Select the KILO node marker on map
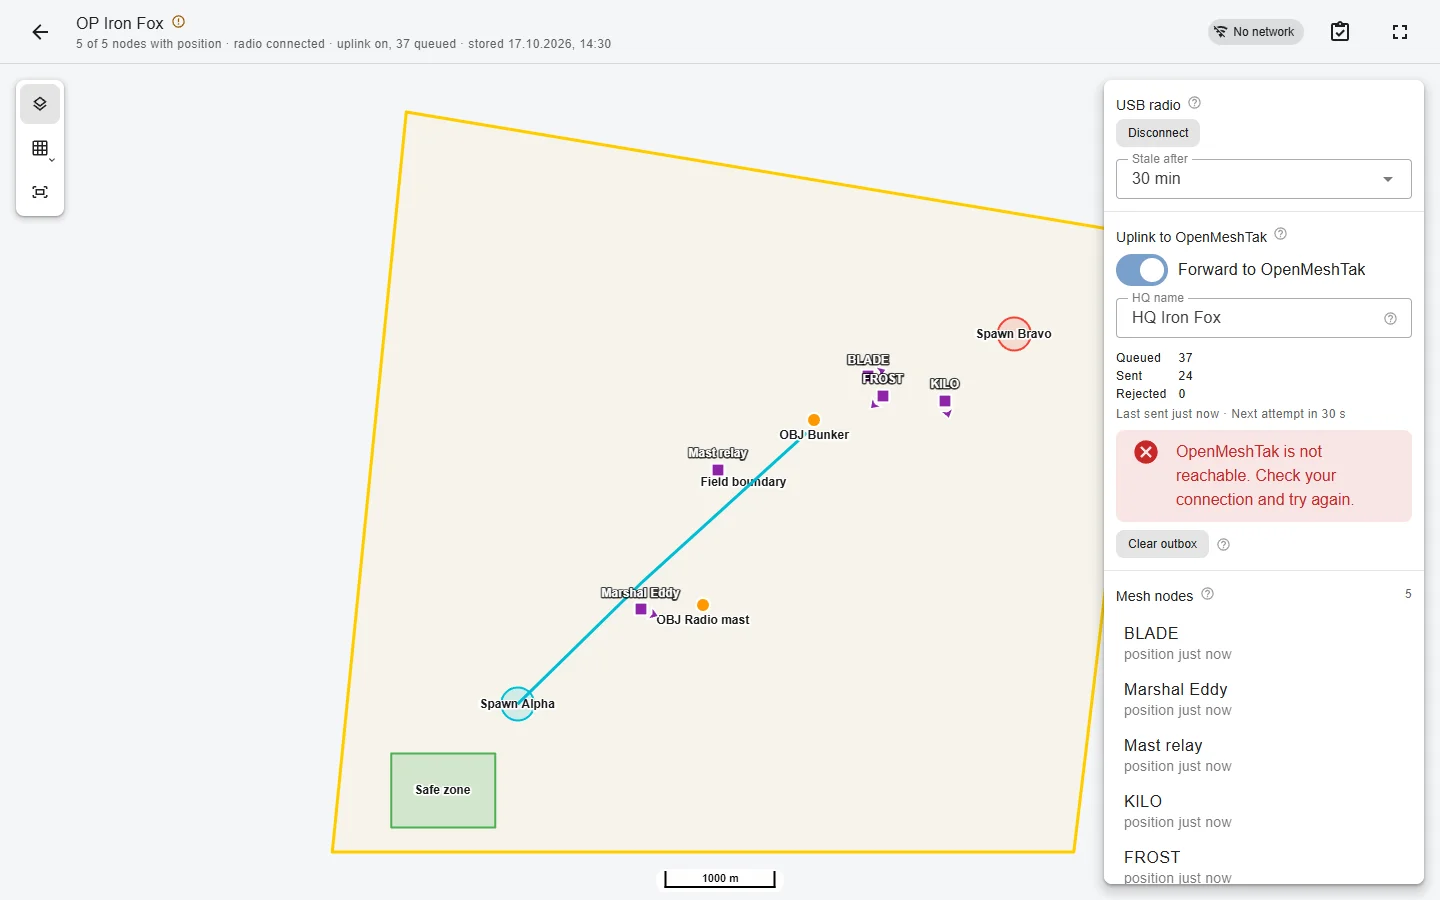 [945, 401]
